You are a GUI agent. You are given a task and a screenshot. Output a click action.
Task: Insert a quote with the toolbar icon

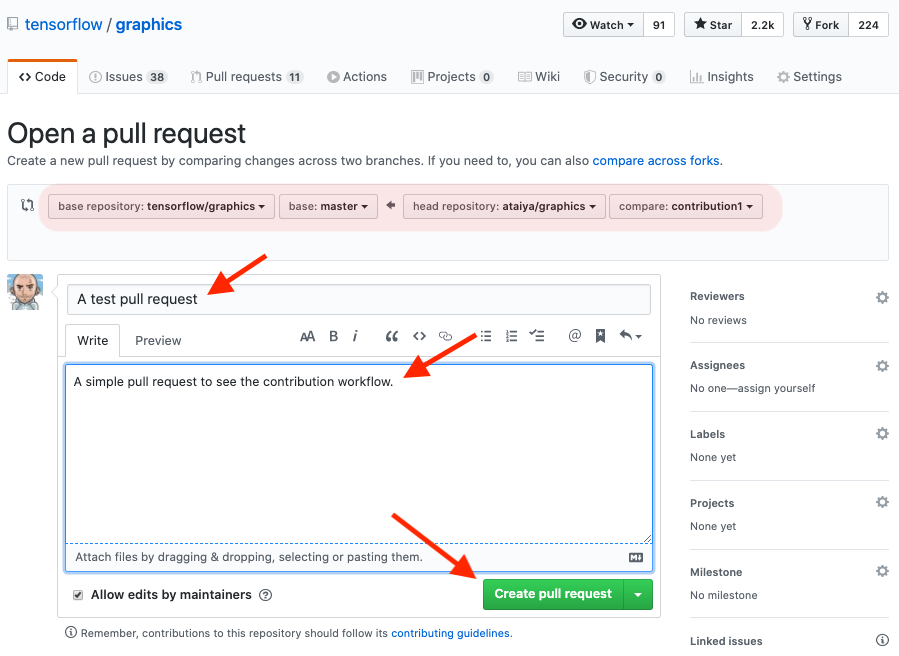(x=392, y=337)
